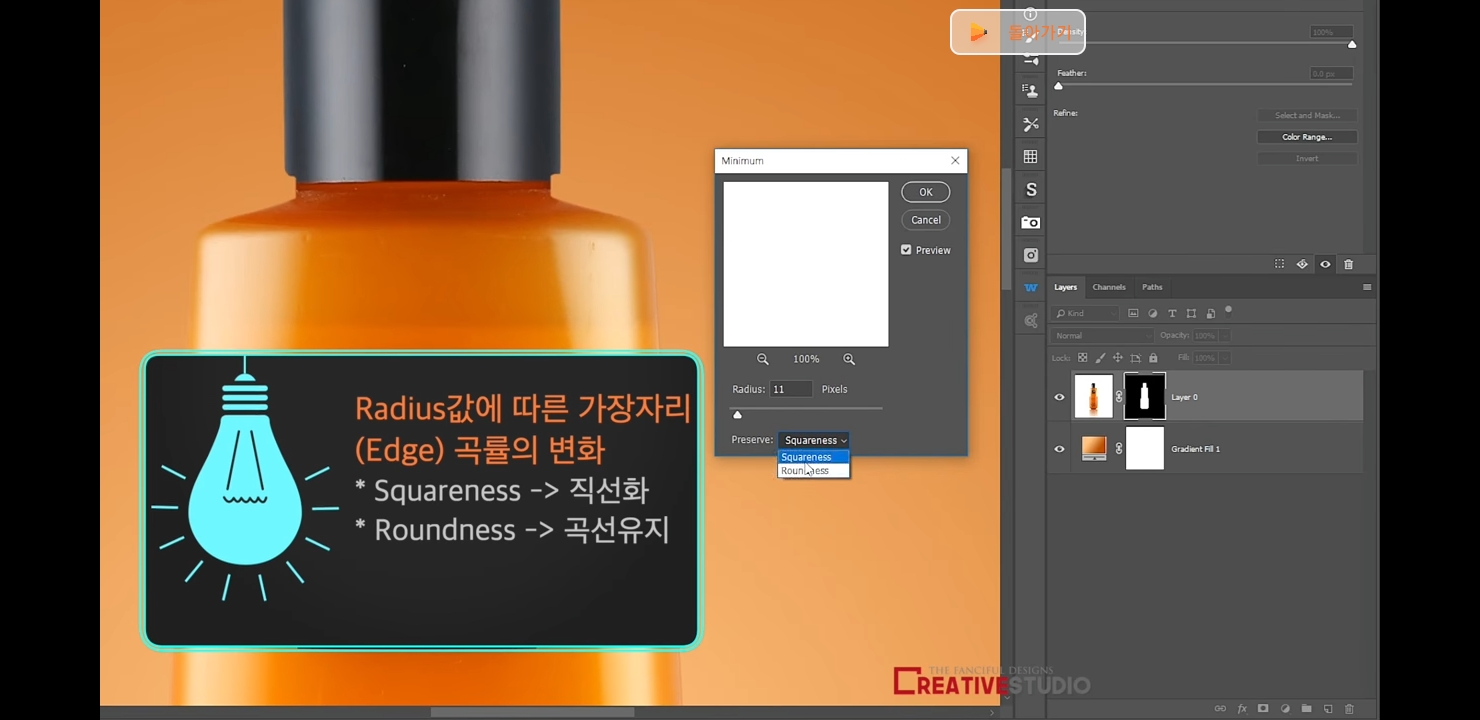
Task: Delete layer with trash icon
Action: (x=1349, y=709)
